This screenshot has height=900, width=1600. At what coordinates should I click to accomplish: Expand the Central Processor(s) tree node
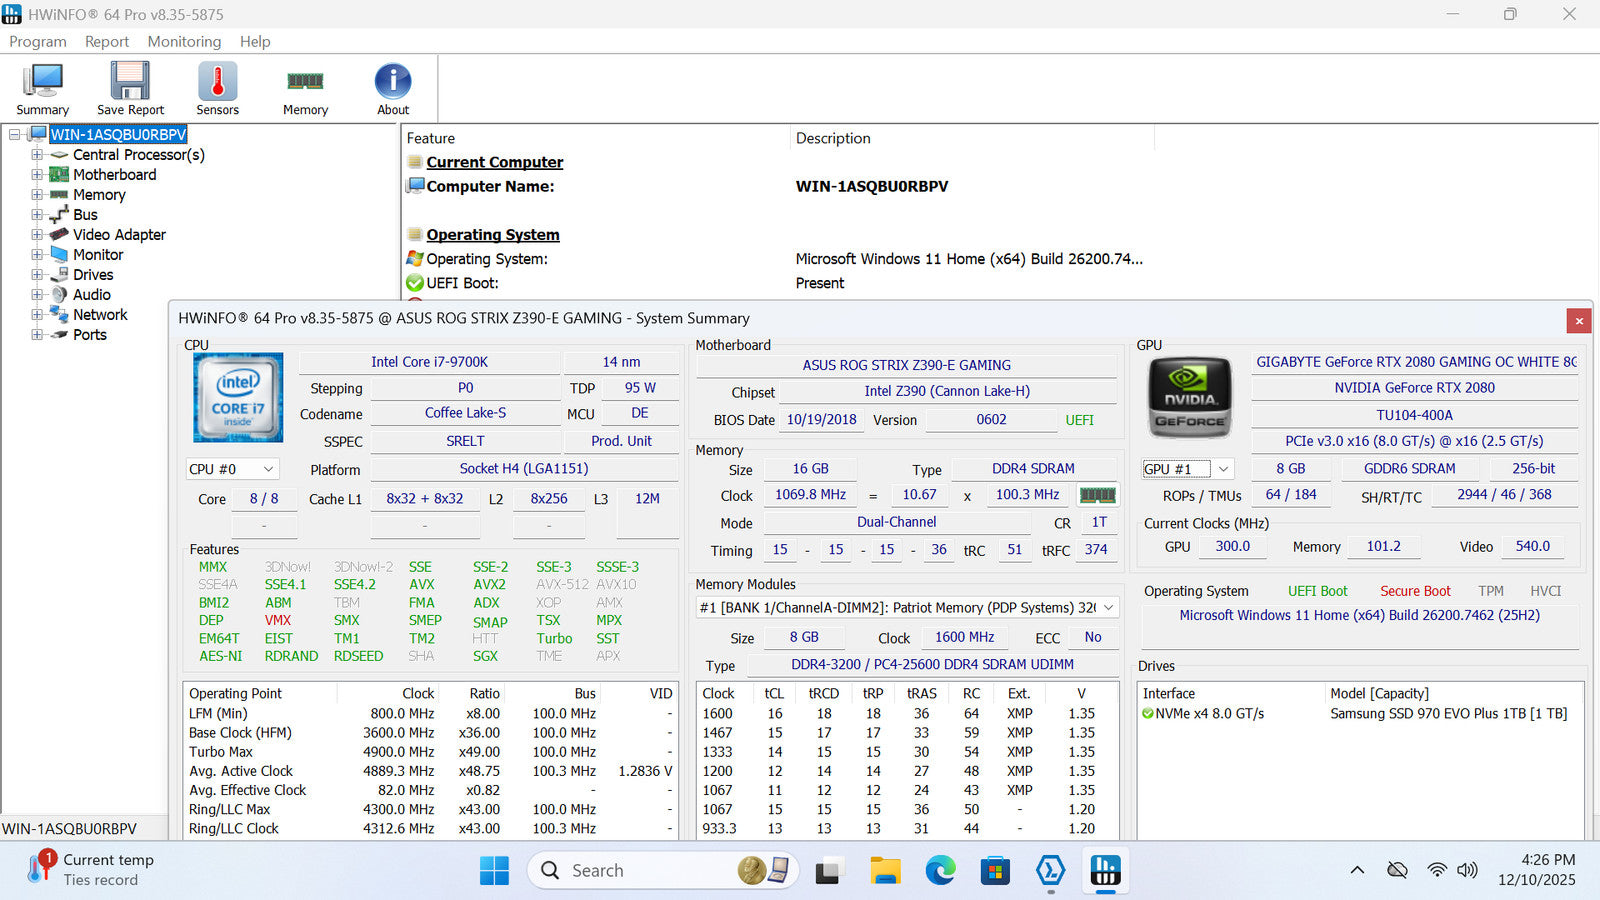click(x=37, y=155)
